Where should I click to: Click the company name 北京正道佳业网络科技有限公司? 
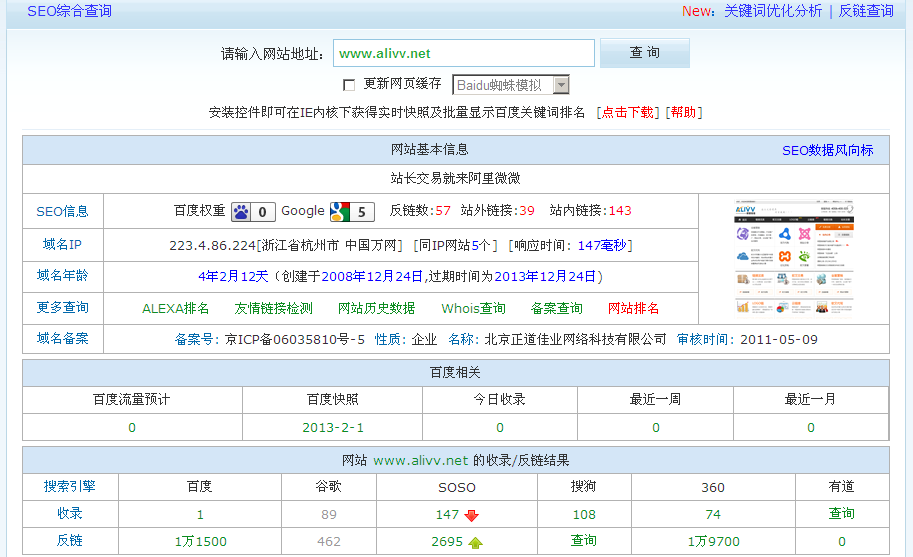tap(575, 339)
